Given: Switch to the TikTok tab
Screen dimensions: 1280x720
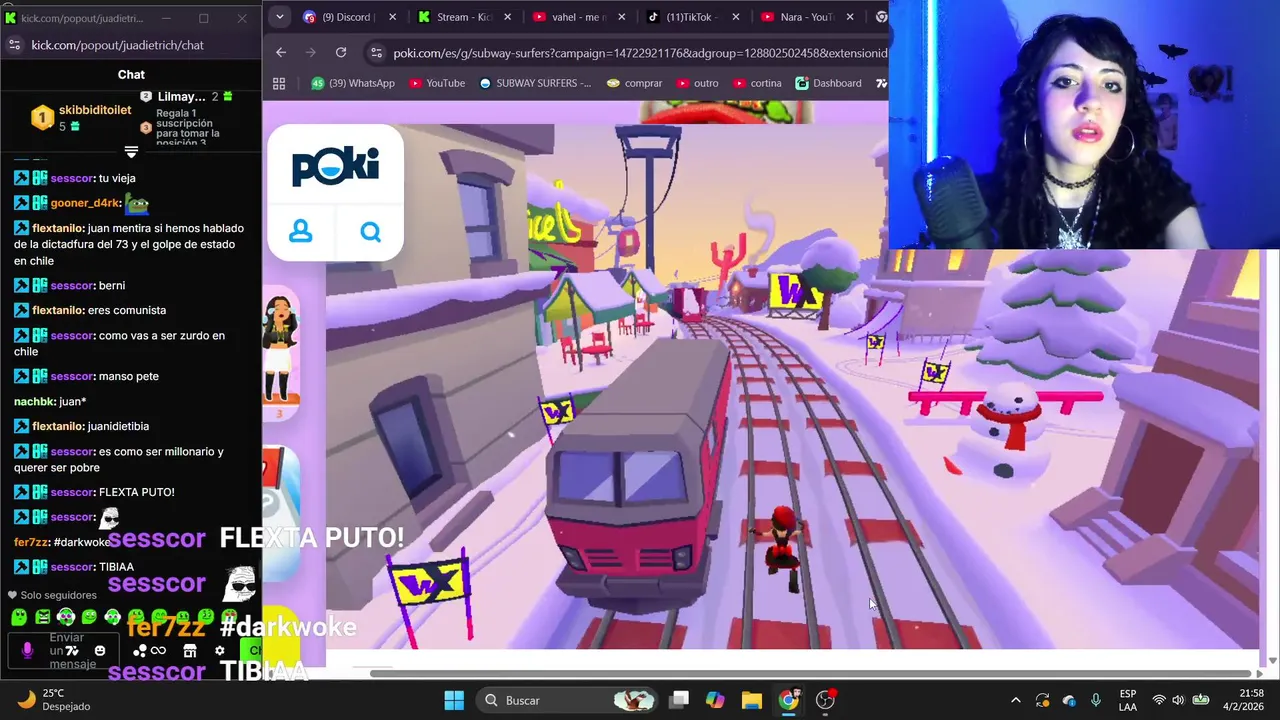Looking at the screenshot, I should [x=683, y=17].
